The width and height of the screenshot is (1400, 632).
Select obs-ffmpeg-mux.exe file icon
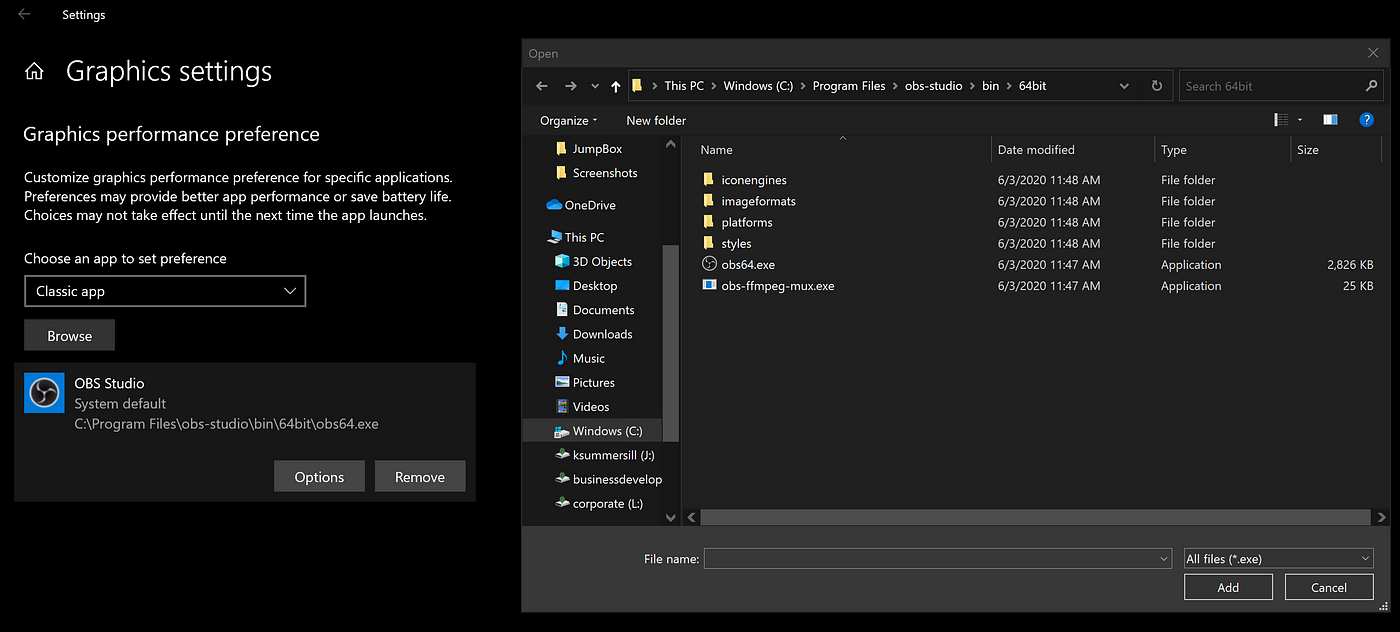709,286
